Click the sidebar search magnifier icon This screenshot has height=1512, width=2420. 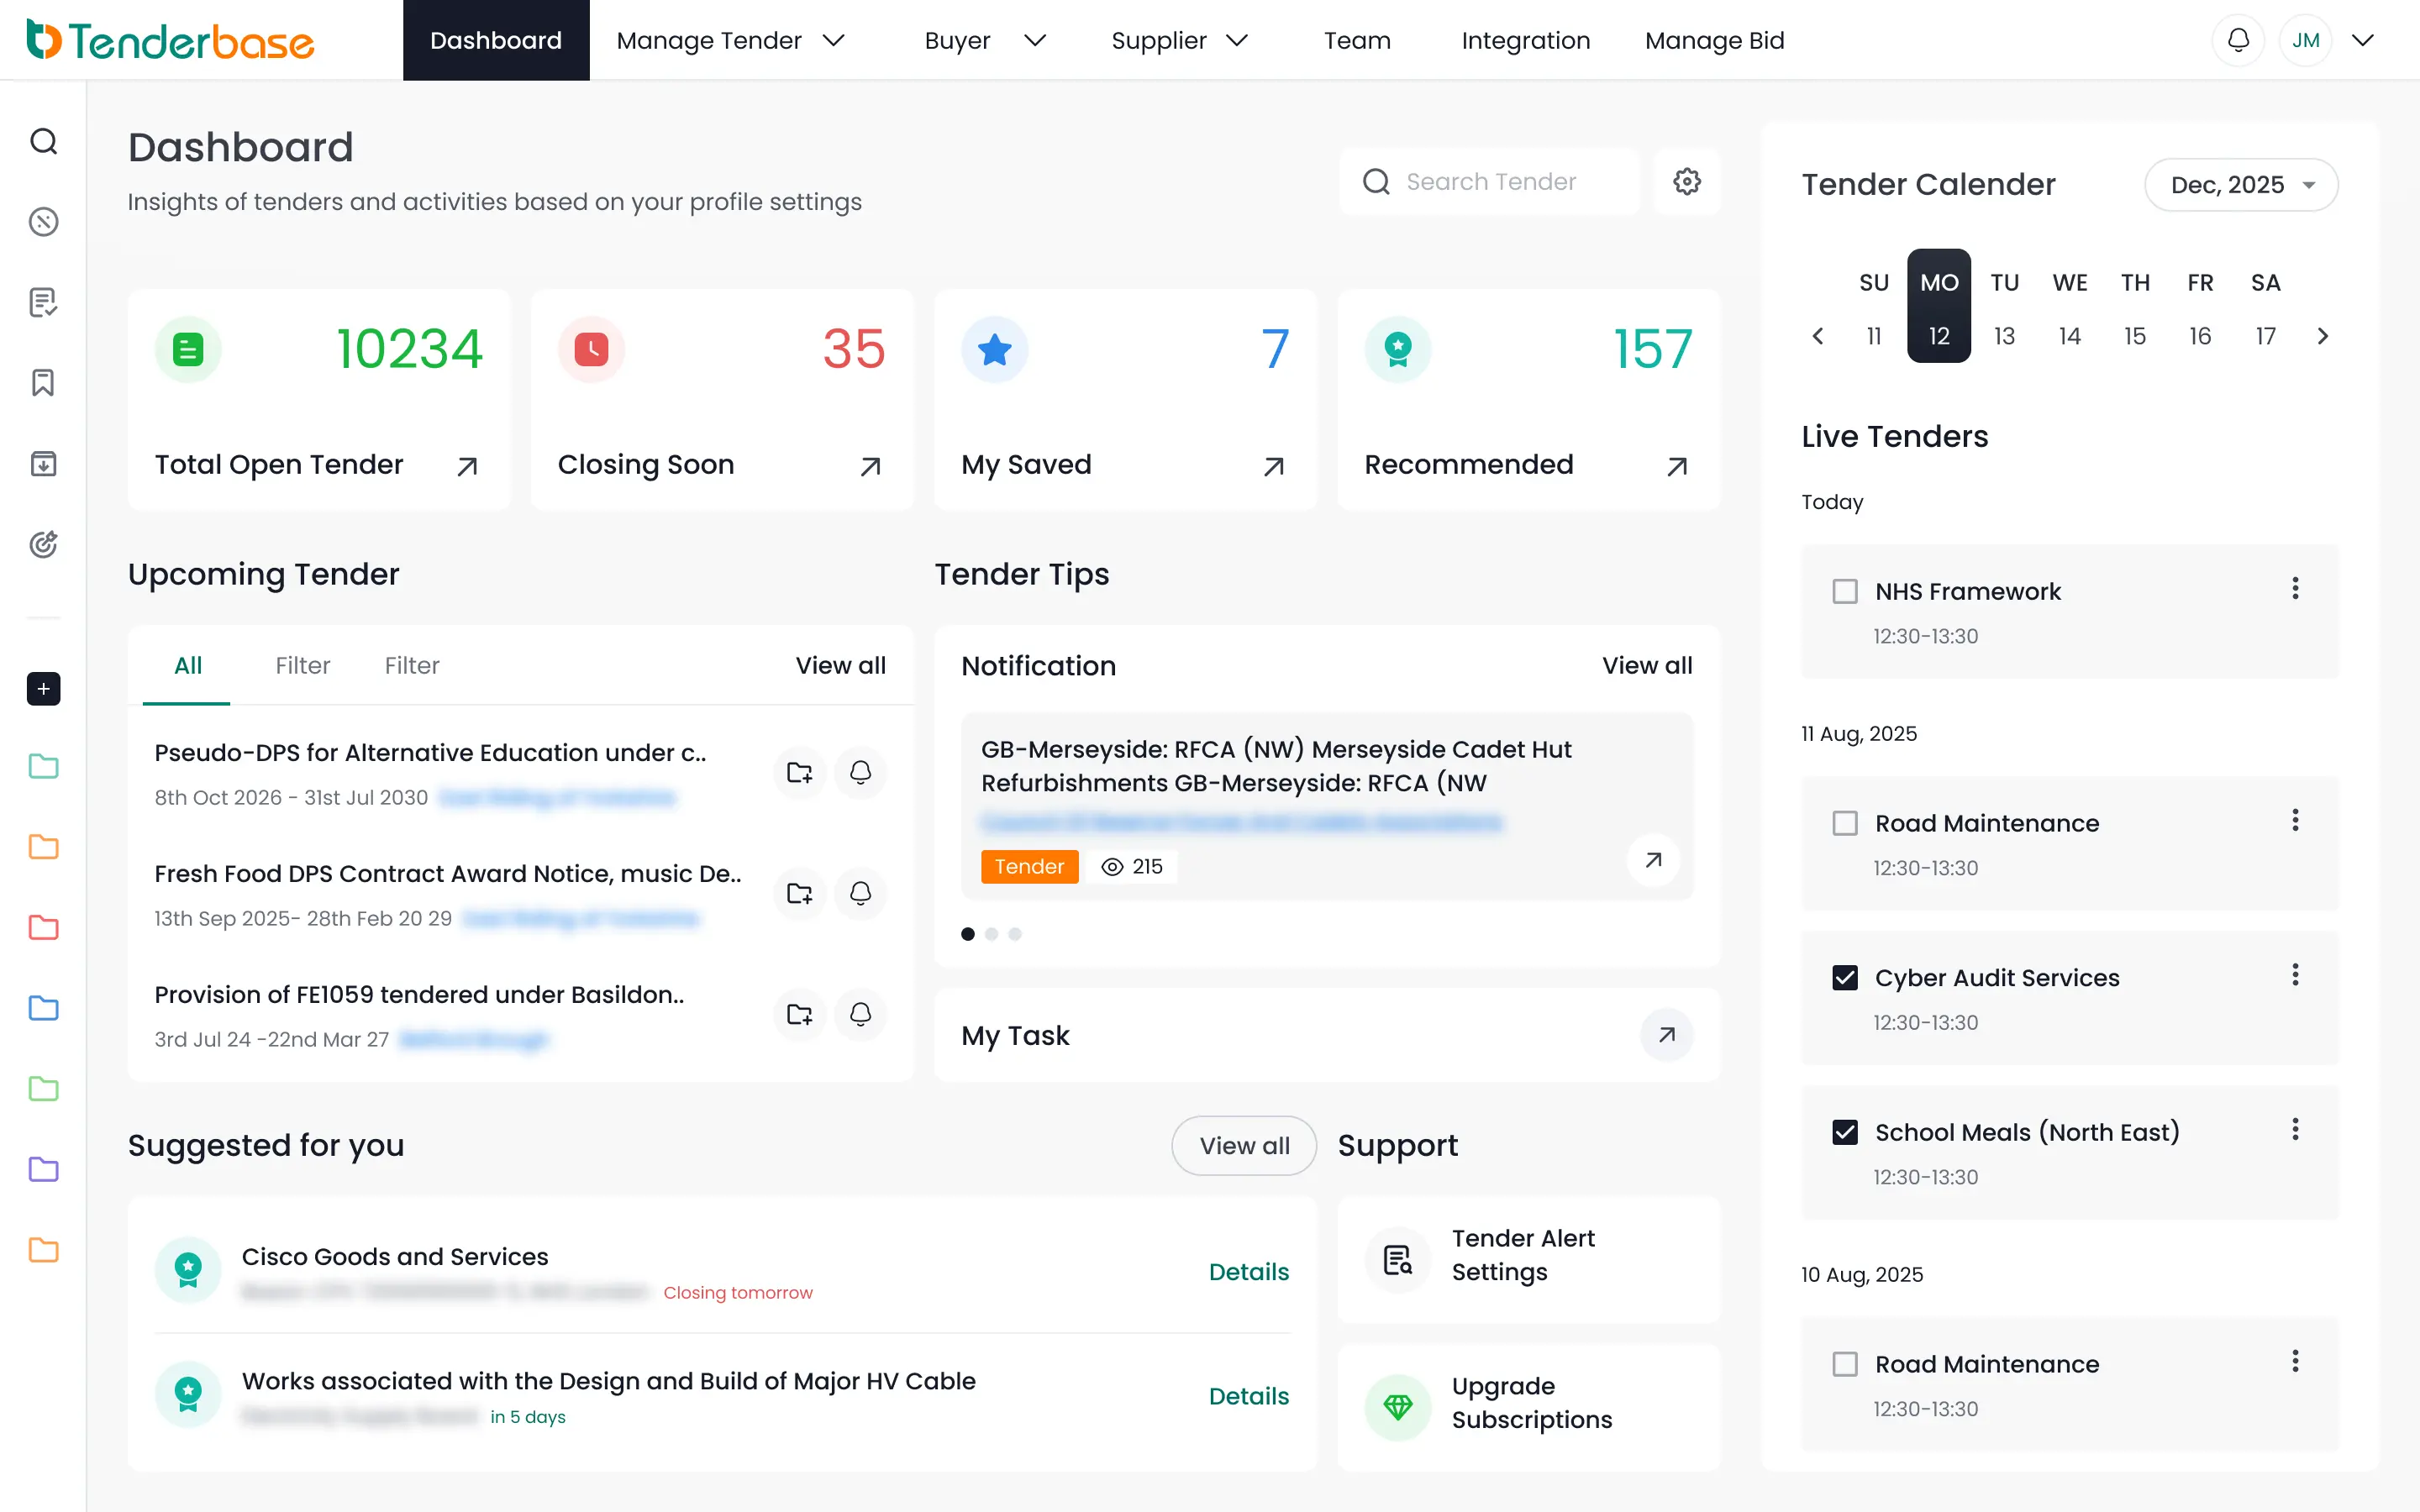[43, 141]
